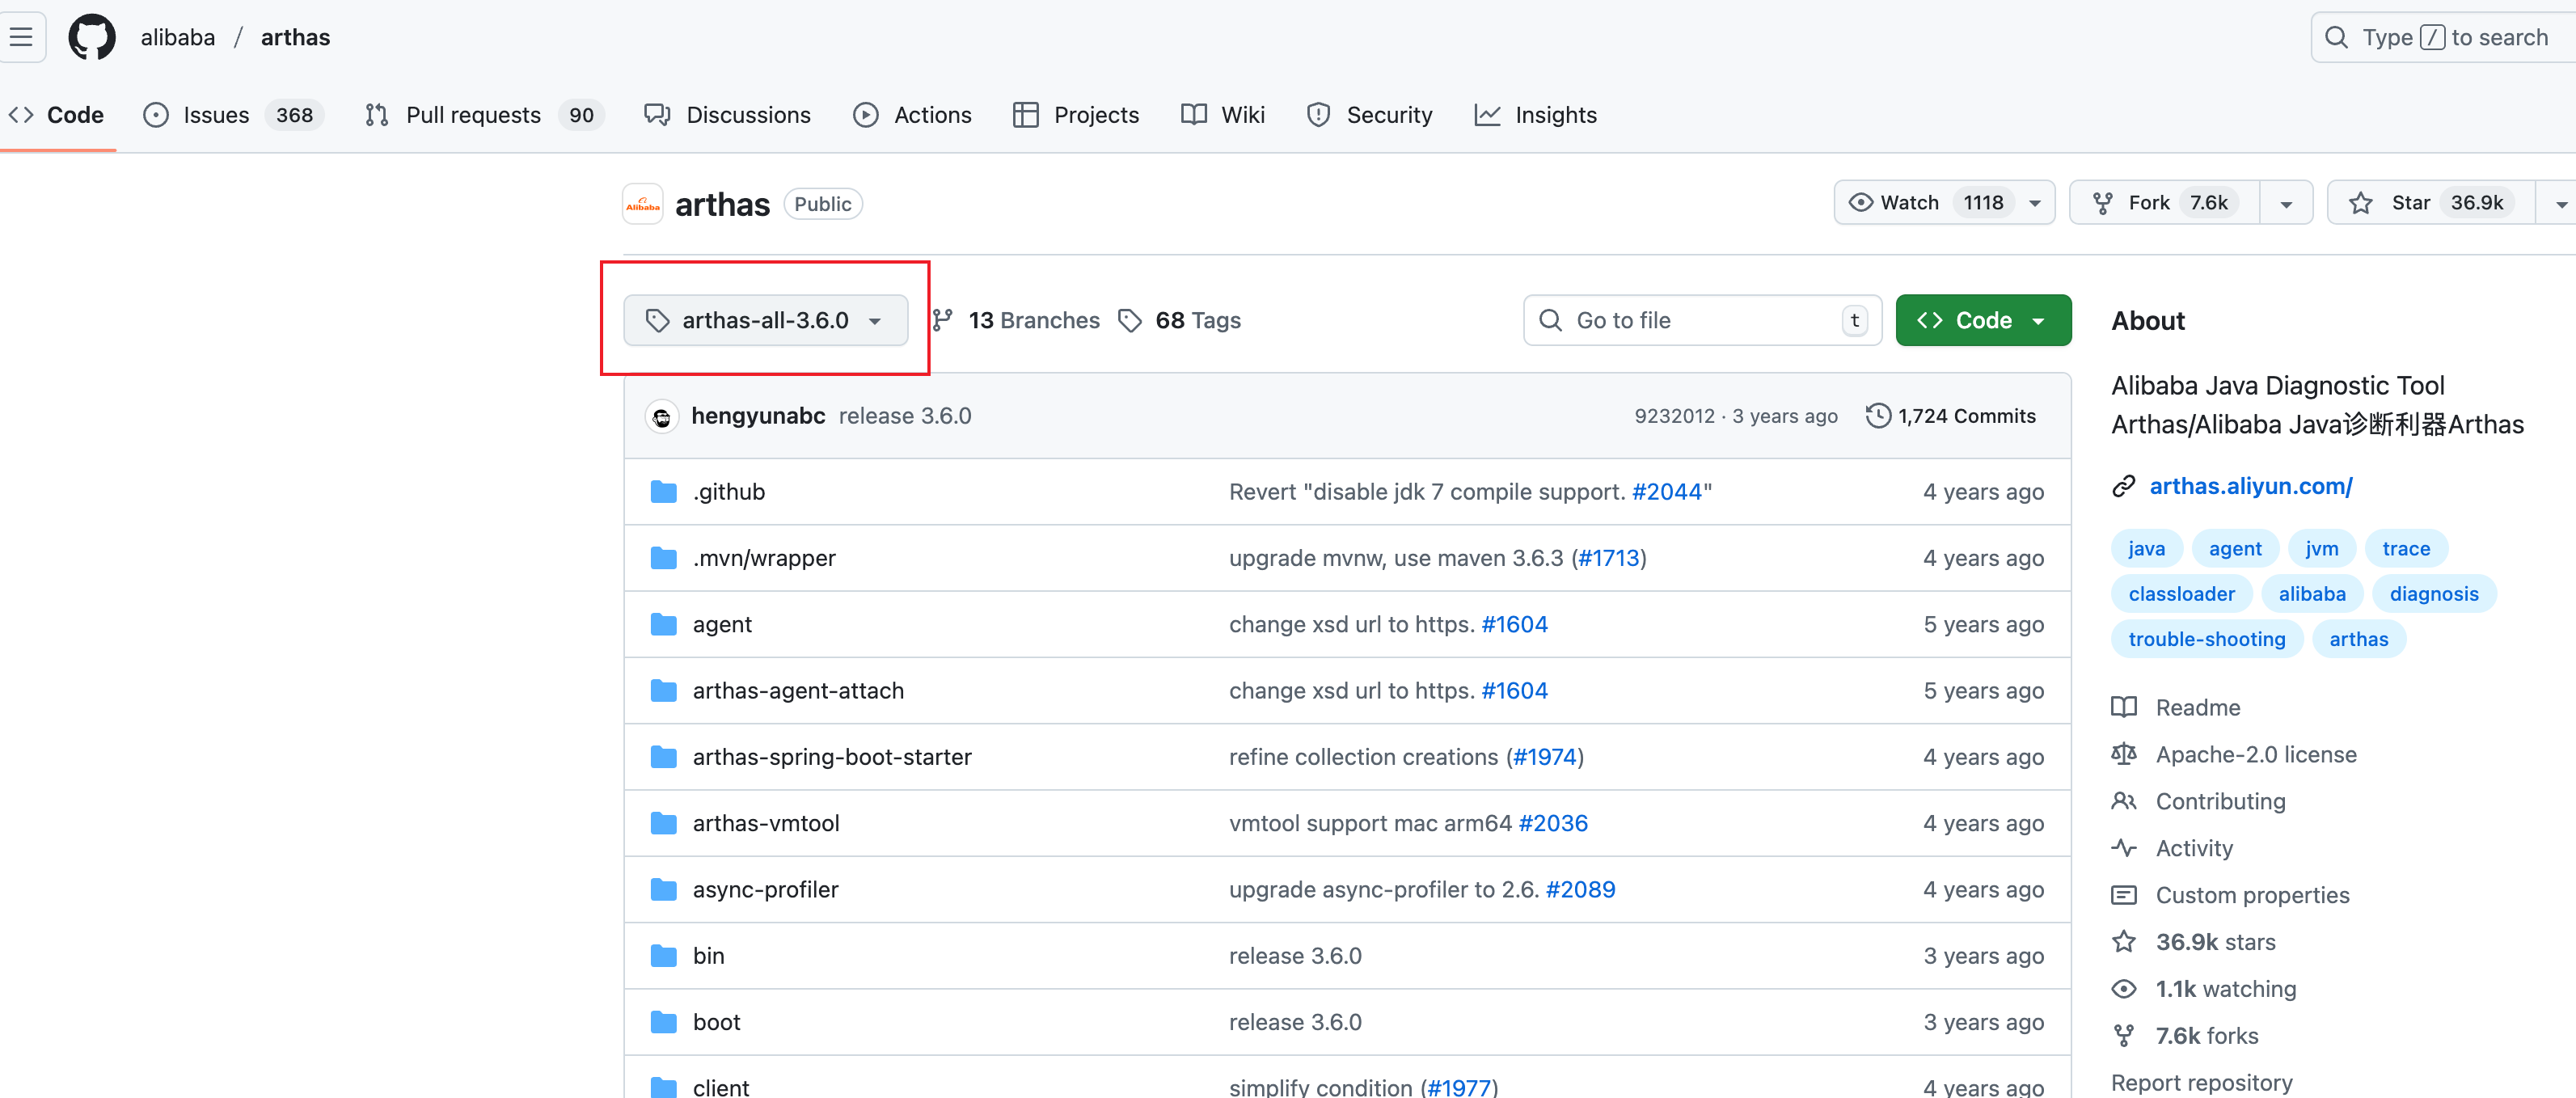Open the Pull requests tab
The image size is (2576, 1098).
472,115
